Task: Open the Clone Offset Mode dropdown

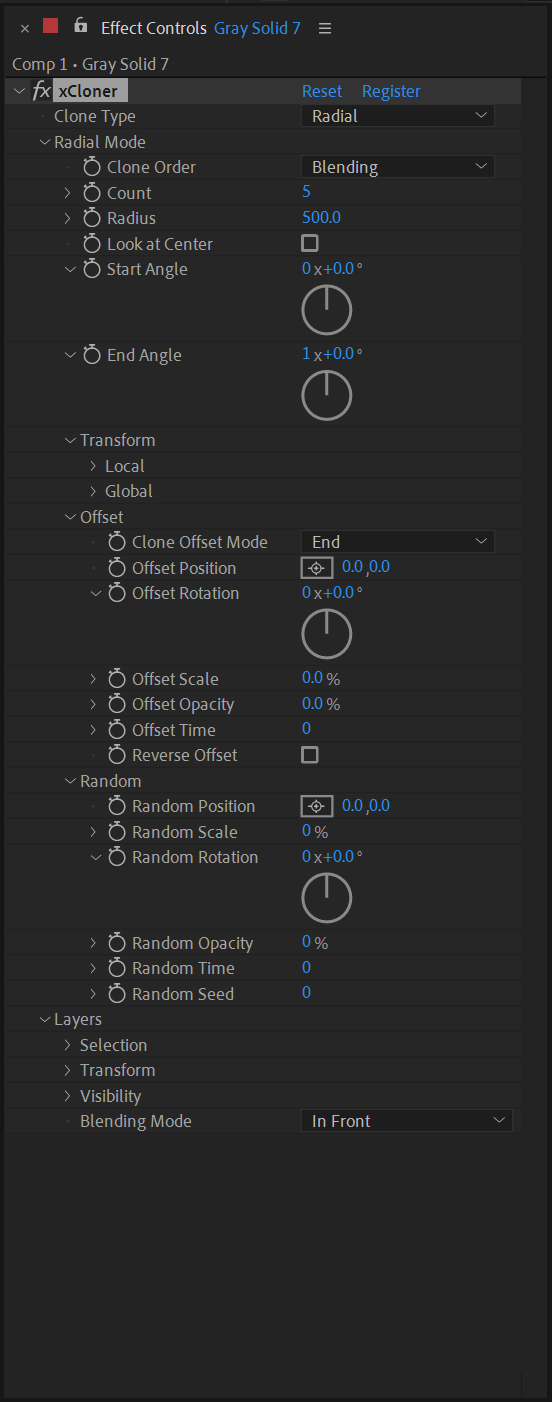Action: pyautogui.click(x=398, y=541)
